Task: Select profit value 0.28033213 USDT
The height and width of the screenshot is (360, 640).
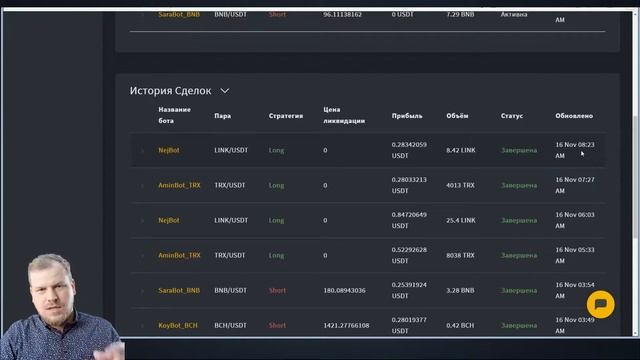Action: tap(409, 185)
